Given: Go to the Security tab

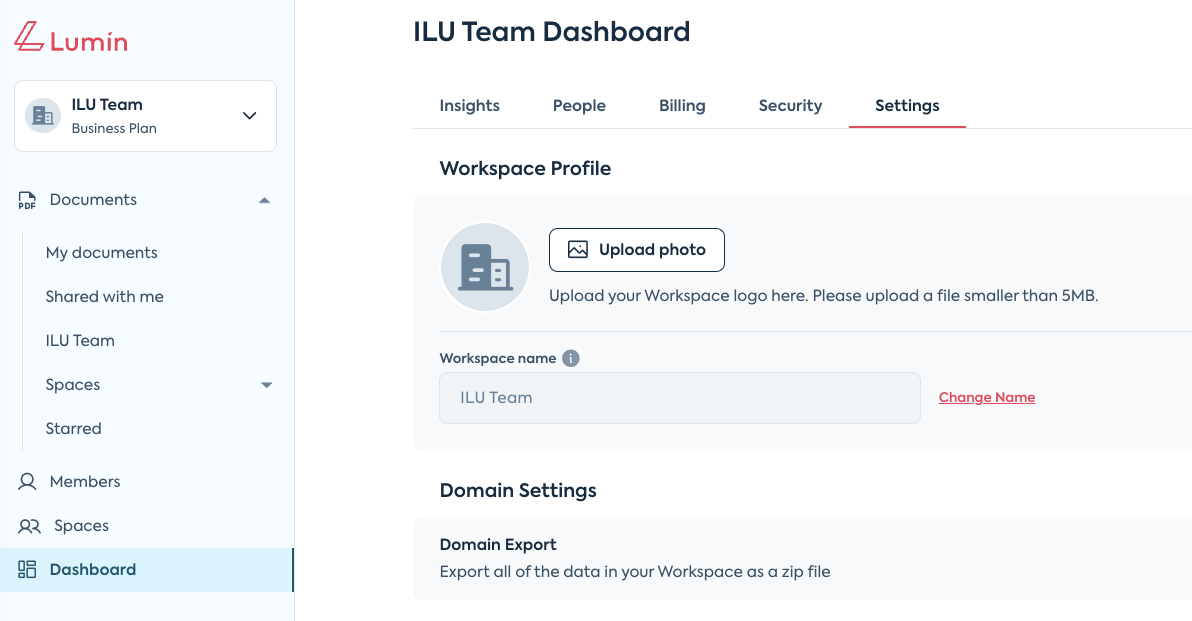Looking at the screenshot, I should pyautogui.click(x=790, y=106).
